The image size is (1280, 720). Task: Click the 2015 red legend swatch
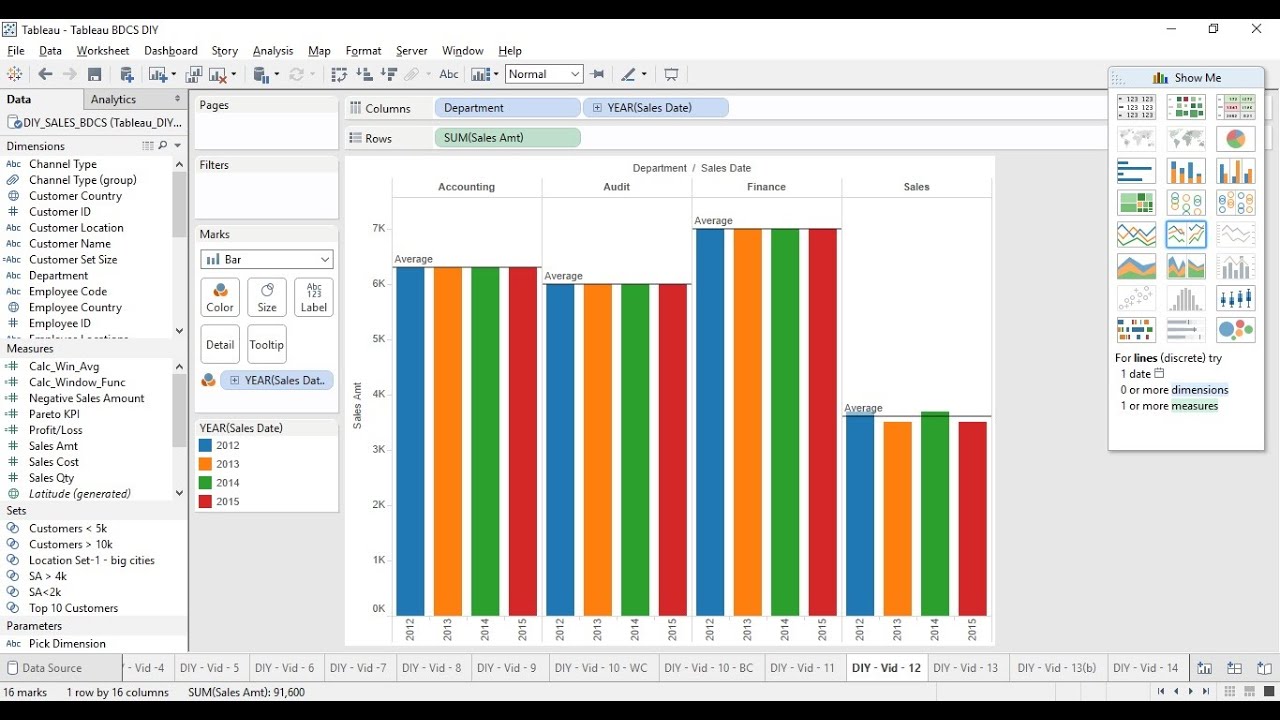point(206,501)
